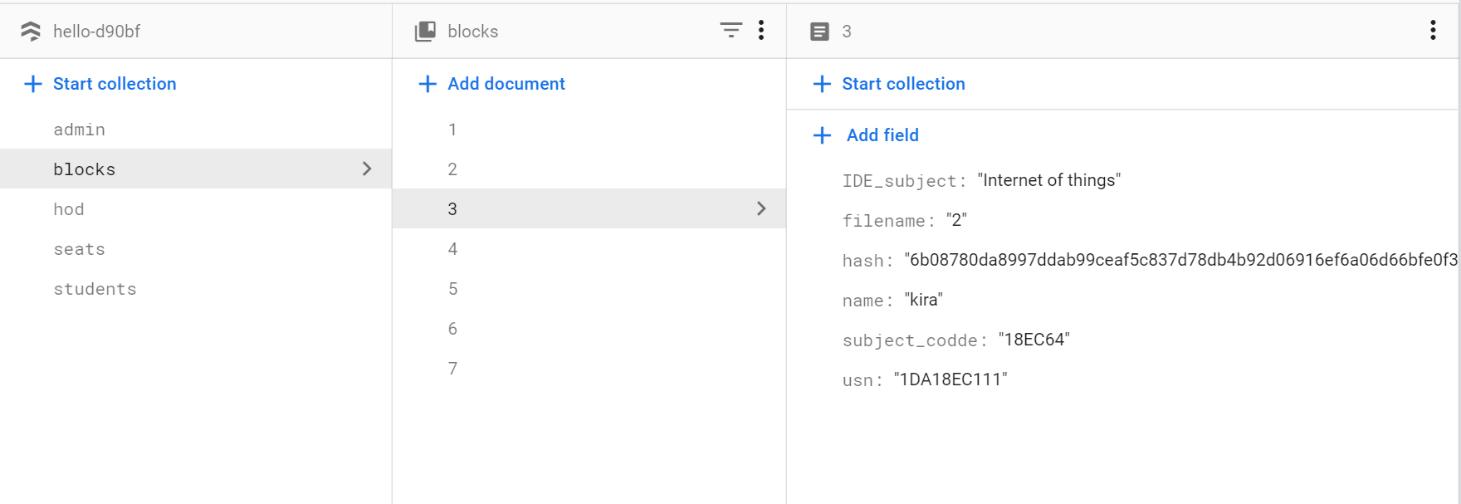Open the blocks collection overflow menu

coord(761,31)
